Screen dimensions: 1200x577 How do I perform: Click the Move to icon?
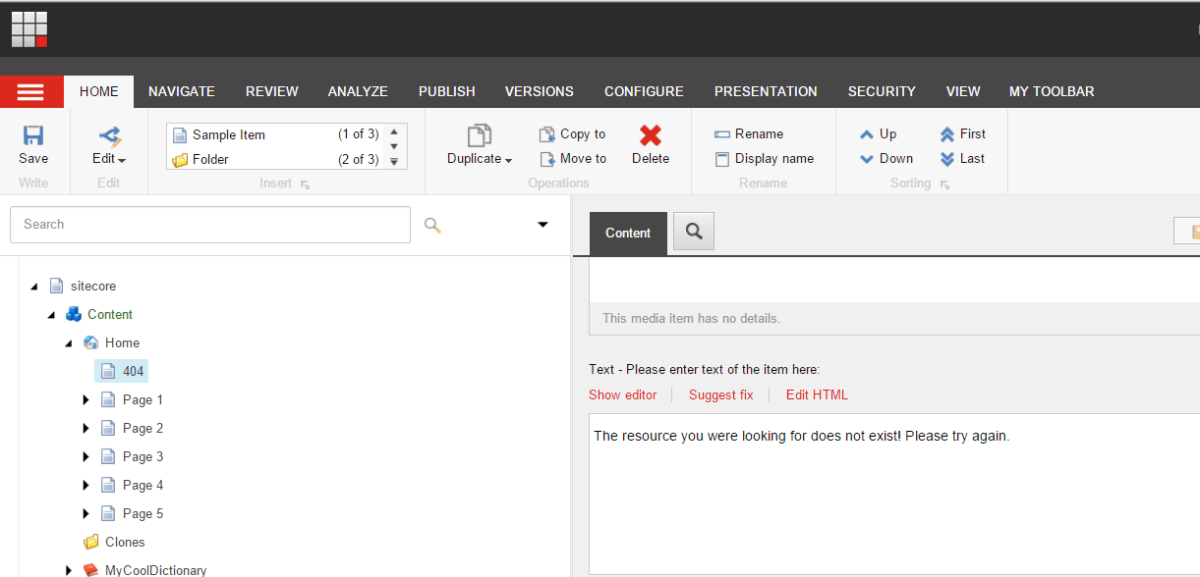[x=547, y=159]
